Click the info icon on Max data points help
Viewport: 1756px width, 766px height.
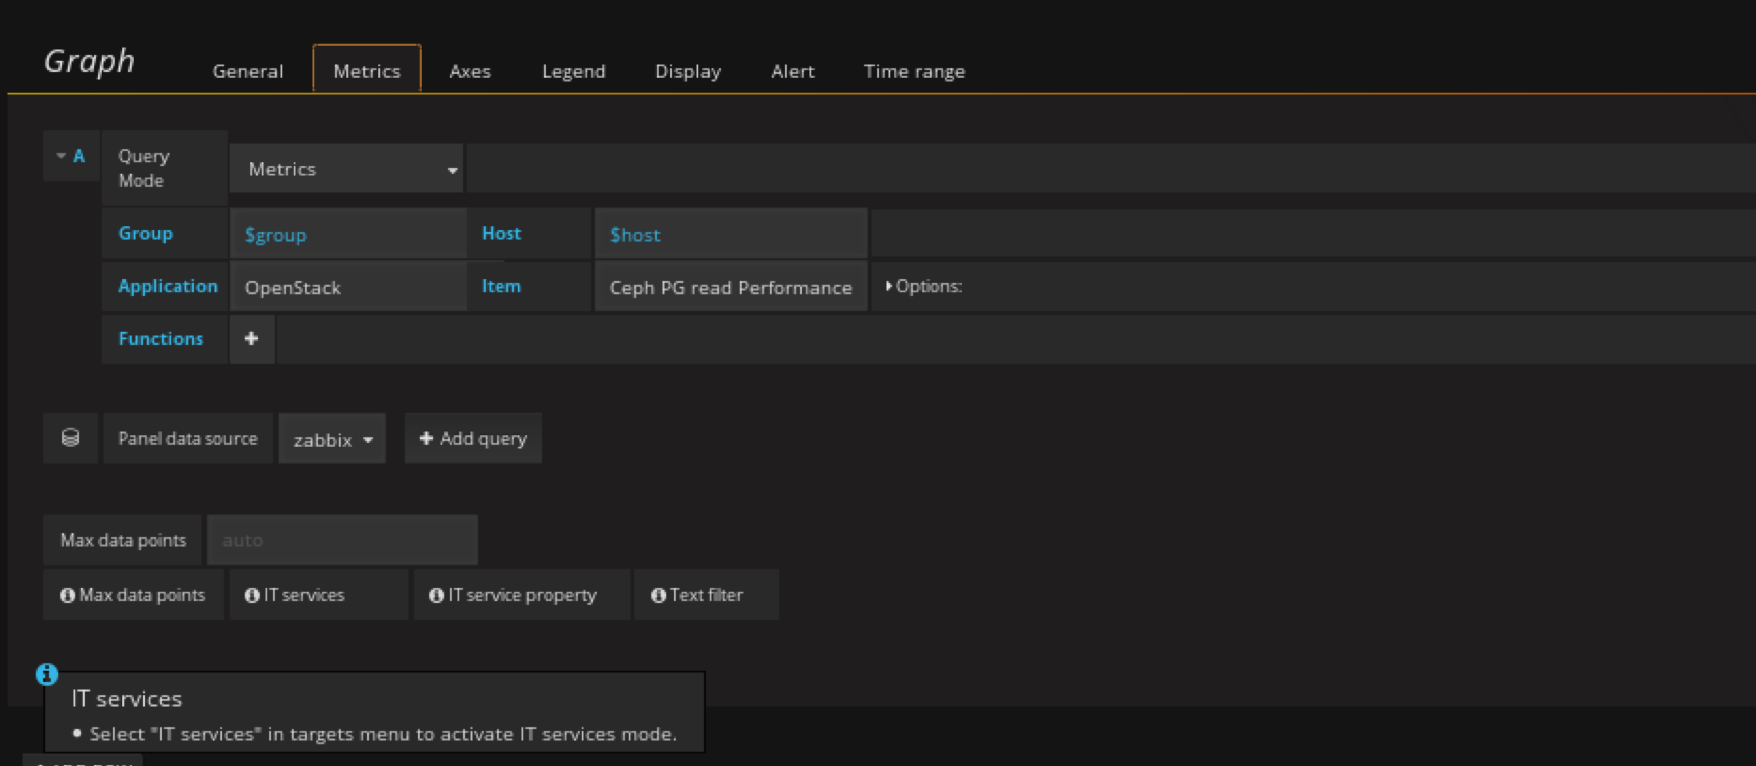(68, 595)
